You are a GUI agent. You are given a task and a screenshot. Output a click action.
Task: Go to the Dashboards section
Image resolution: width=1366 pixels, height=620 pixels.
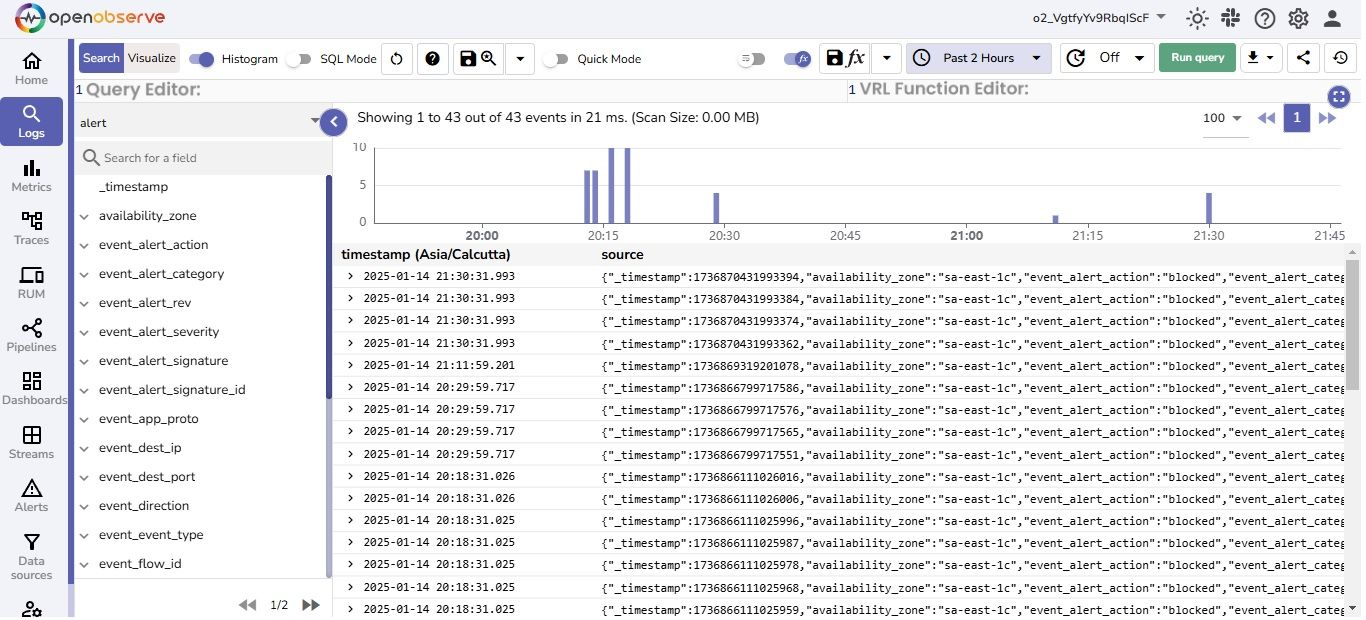[34, 390]
